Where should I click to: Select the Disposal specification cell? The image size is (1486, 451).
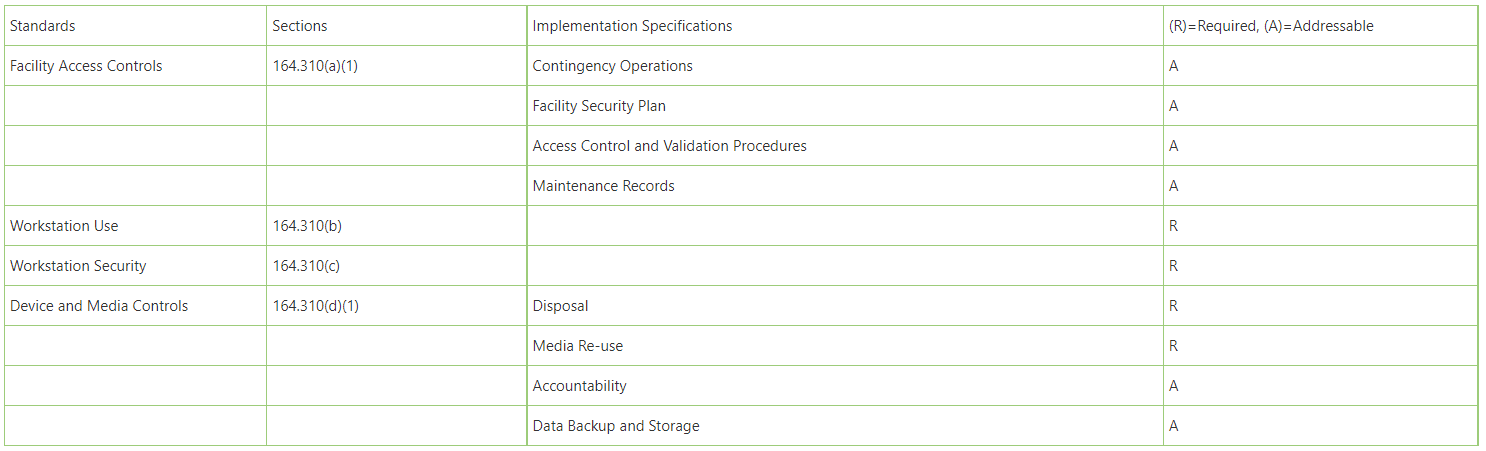pos(845,306)
